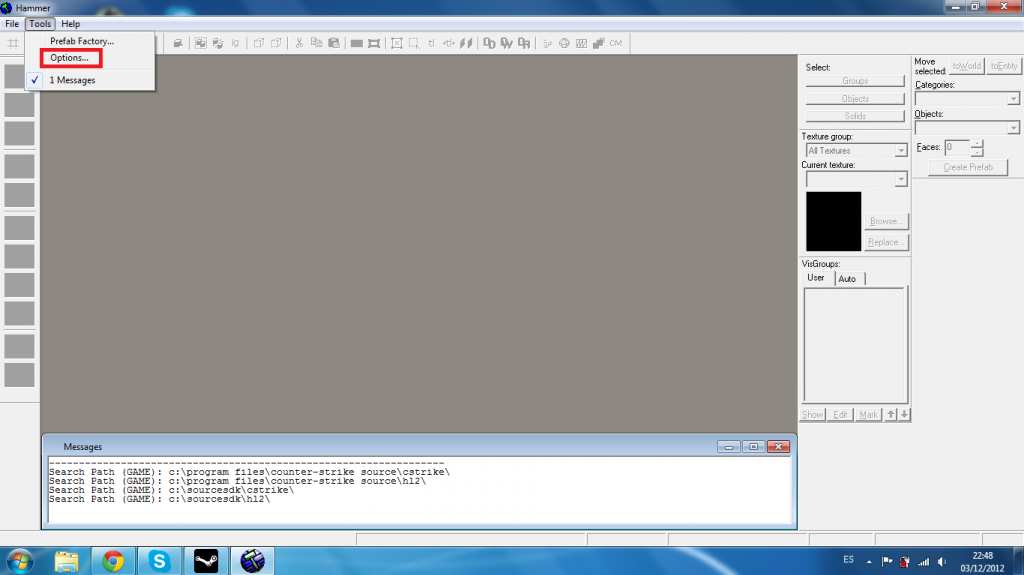Screen dimensions: 1024x575
Task: Click the Create Prefab button
Action: click(968, 167)
